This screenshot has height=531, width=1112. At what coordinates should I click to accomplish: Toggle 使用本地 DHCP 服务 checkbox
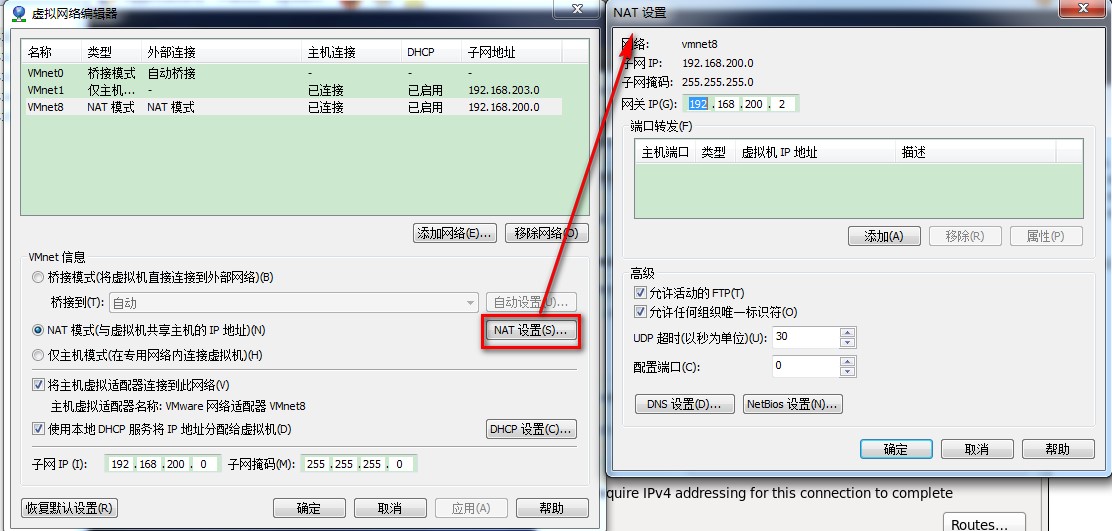tap(38, 429)
